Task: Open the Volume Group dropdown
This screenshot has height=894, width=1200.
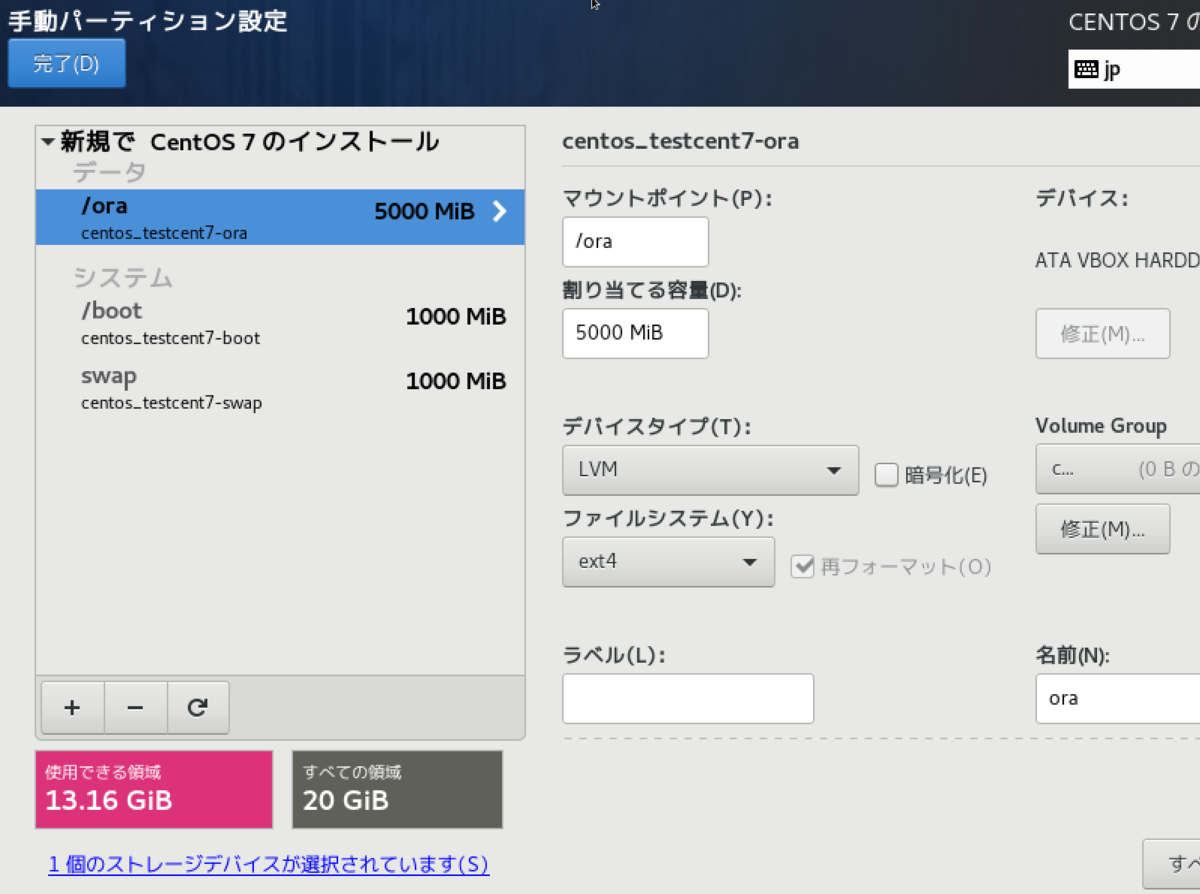Action: (x=1117, y=470)
